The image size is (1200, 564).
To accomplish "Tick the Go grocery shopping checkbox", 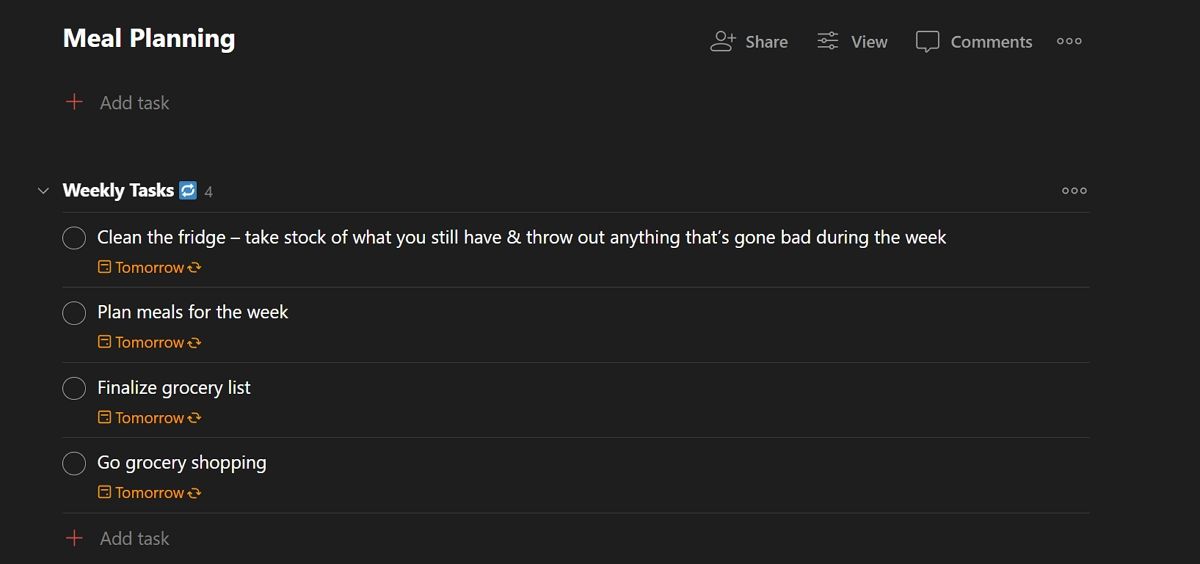I will pos(74,463).
